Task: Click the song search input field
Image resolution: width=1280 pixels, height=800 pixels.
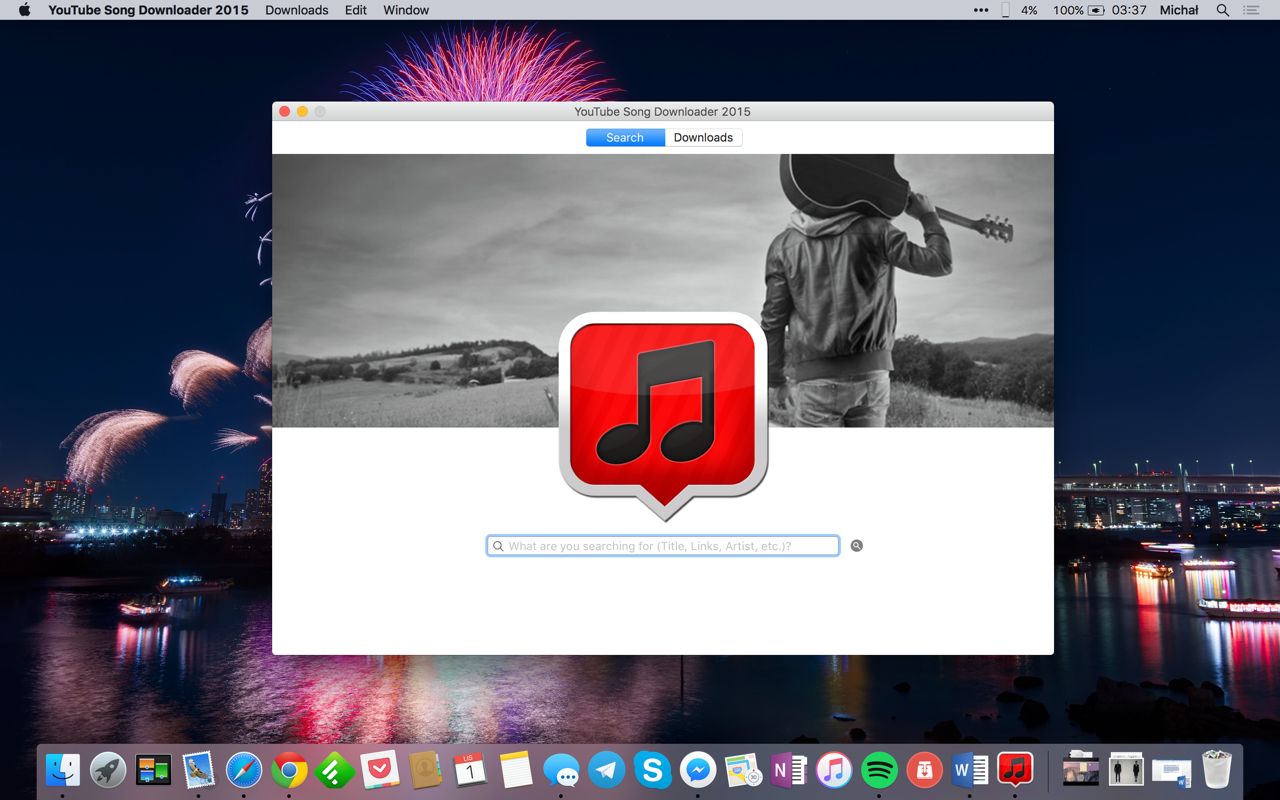Action: click(663, 546)
